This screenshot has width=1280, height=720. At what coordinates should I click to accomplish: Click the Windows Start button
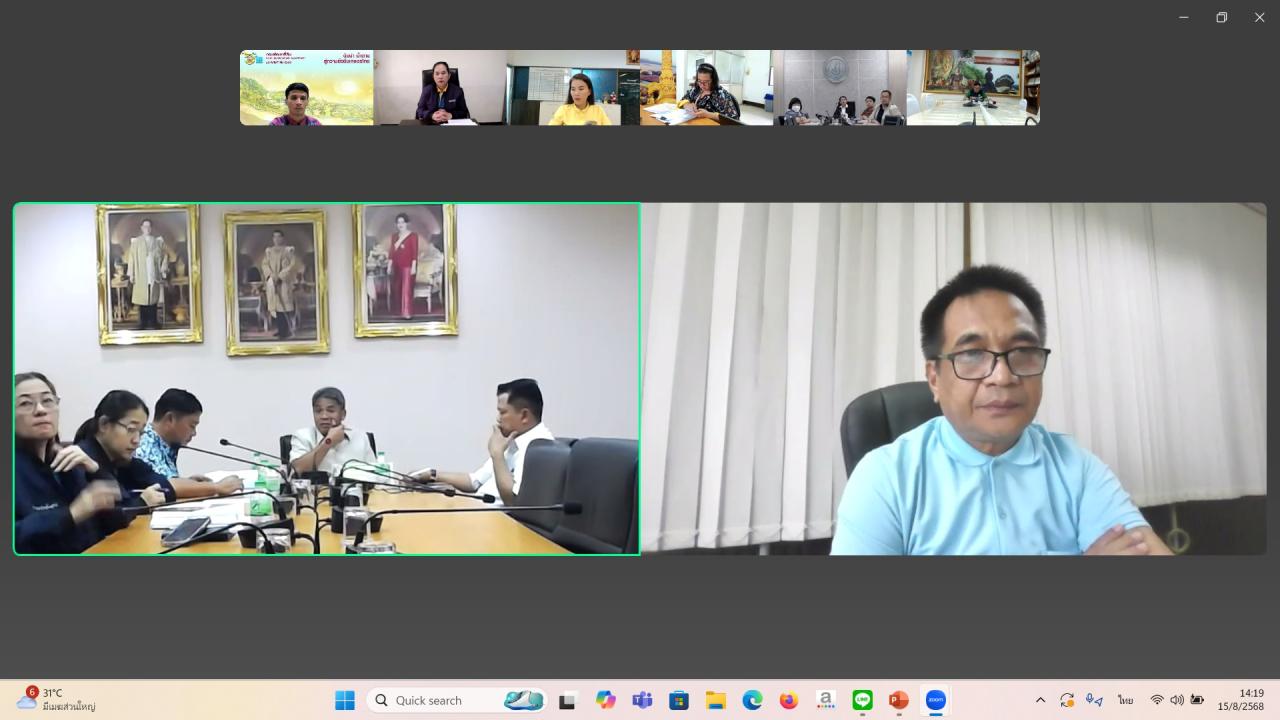coord(345,700)
